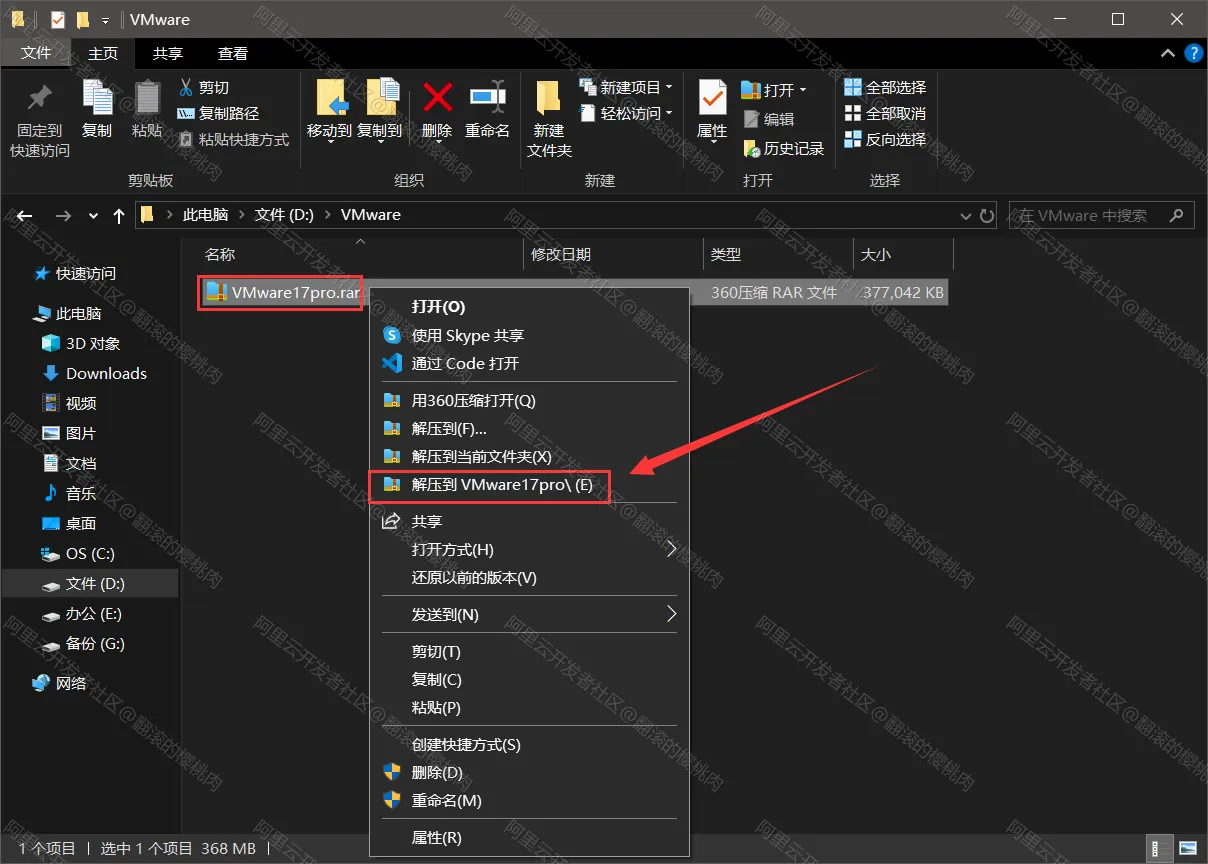Open 3D Objects (3D 对象) in sidebar
This screenshot has height=864, width=1208.
[x=81, y=343]
